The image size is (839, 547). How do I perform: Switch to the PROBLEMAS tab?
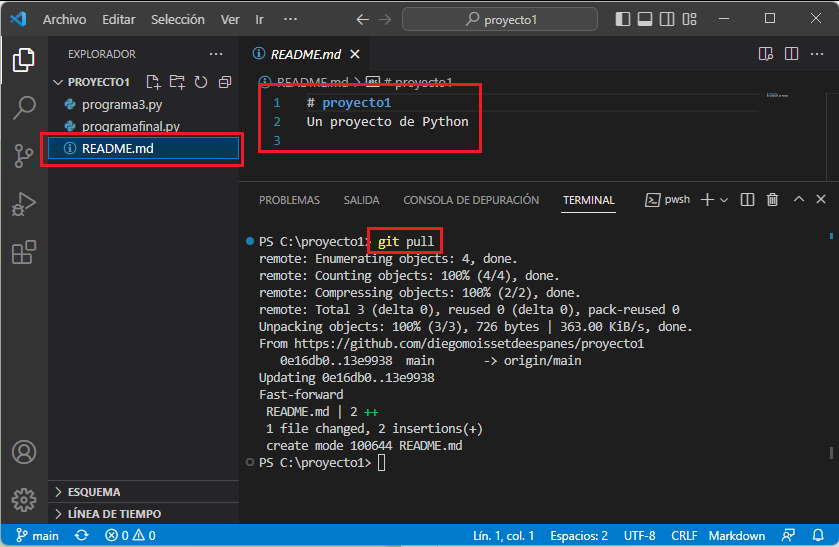289,200
